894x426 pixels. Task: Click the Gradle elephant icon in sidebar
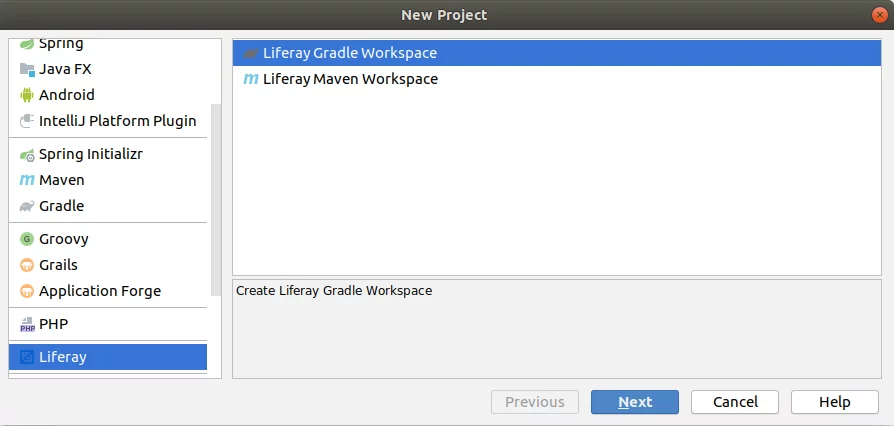click(27, 206)
